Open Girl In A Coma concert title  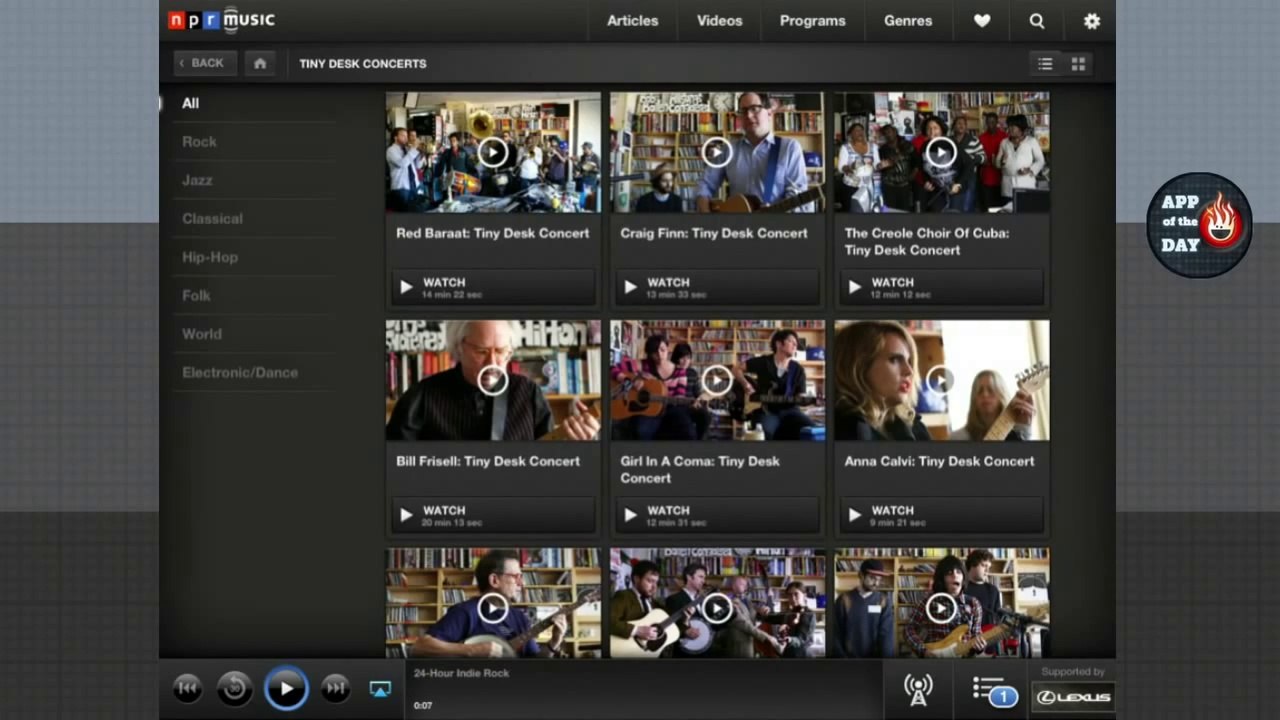tap(700, 470)
